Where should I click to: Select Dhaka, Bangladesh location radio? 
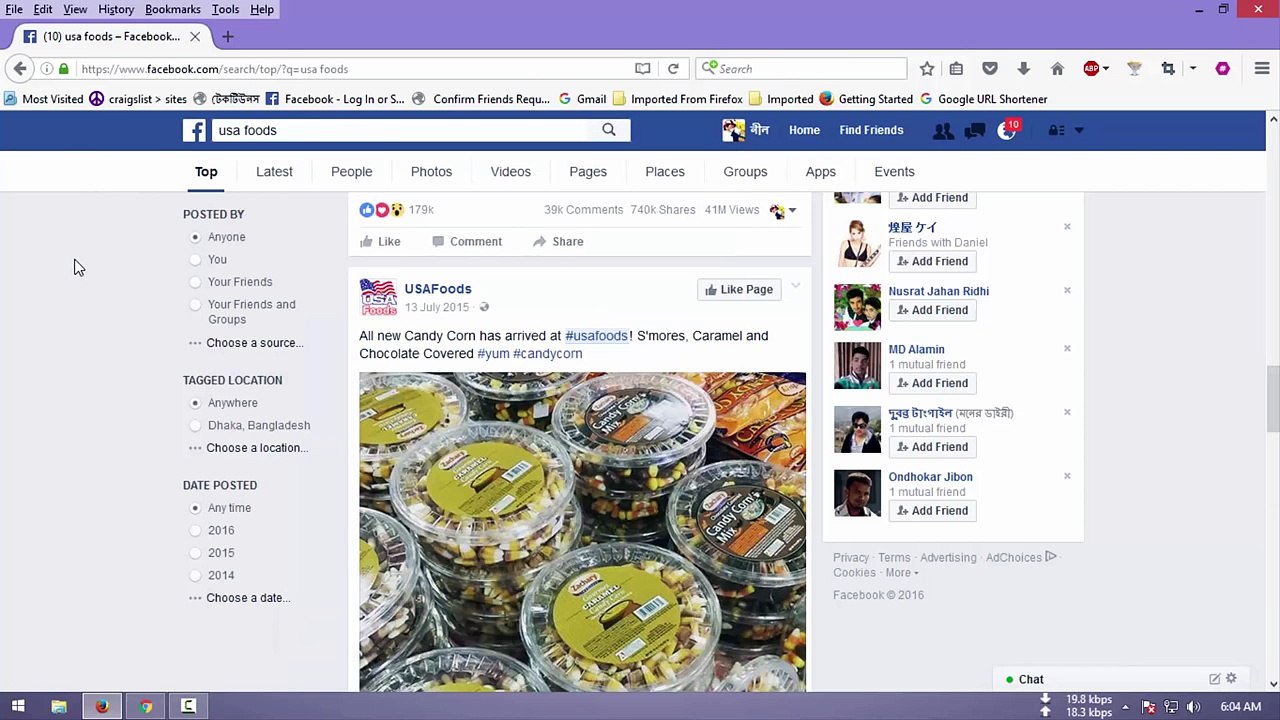(x=195, y=426)
